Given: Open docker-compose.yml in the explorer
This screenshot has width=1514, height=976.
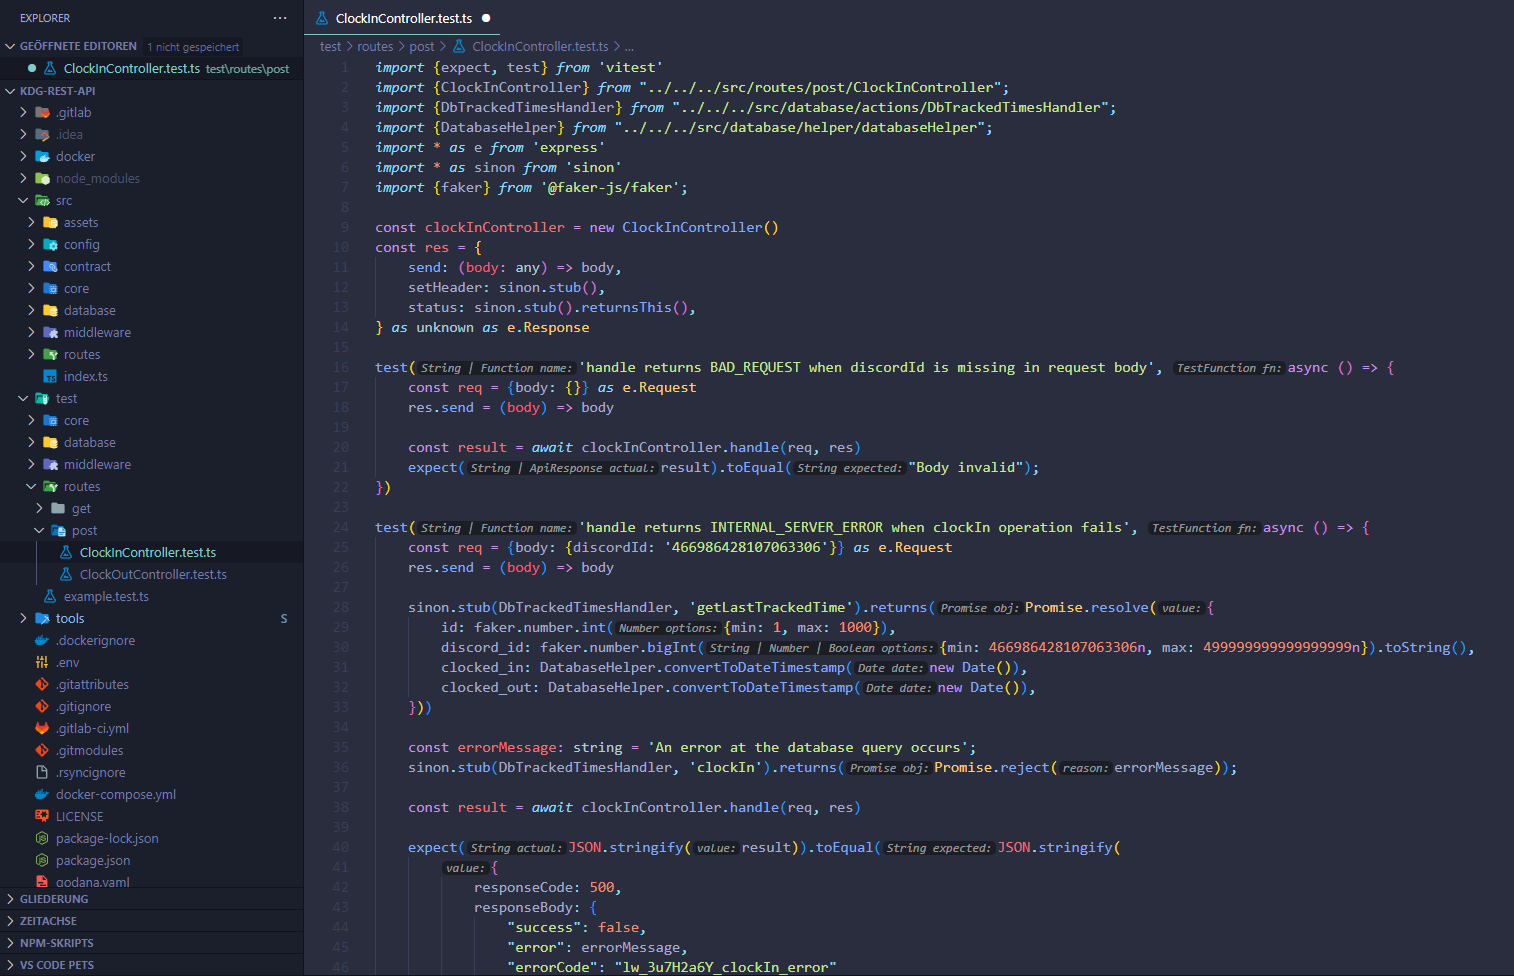Looking at the screenshot, I should click(116, 795).
